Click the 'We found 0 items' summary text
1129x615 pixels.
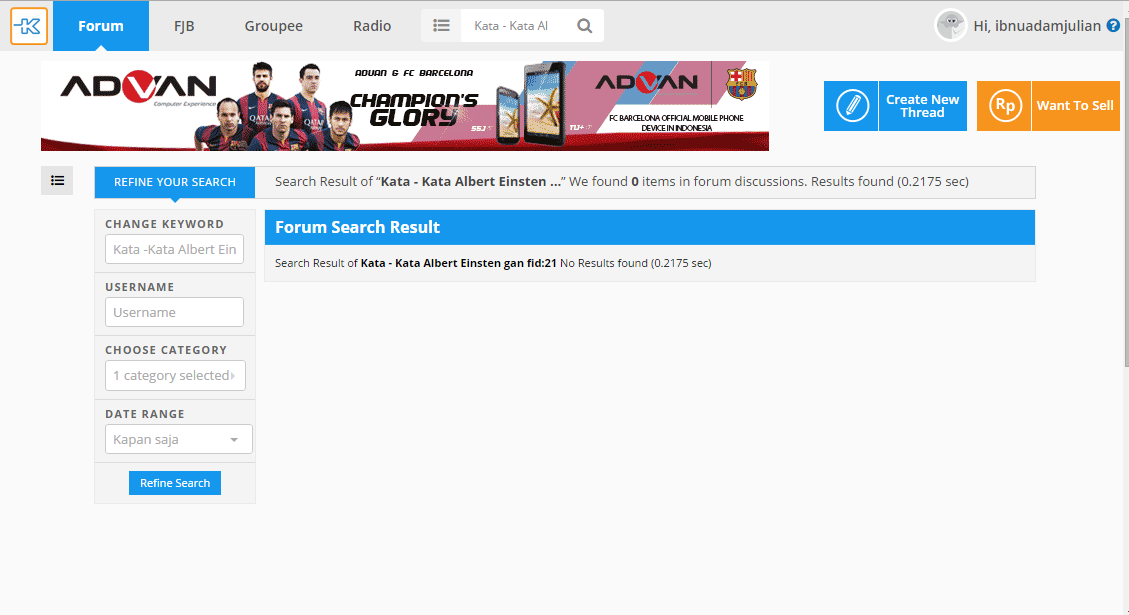point(687,181)
